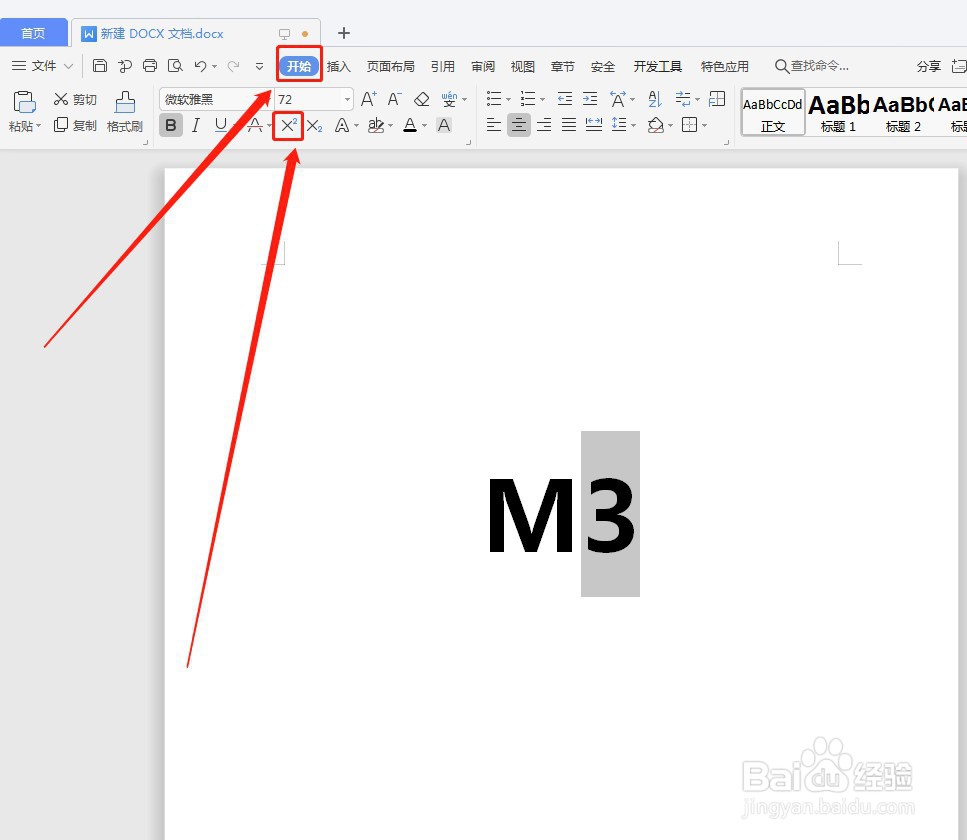Click the Clear Formatting eraser icon
967x840 pixels.
[x=422, y=99]
